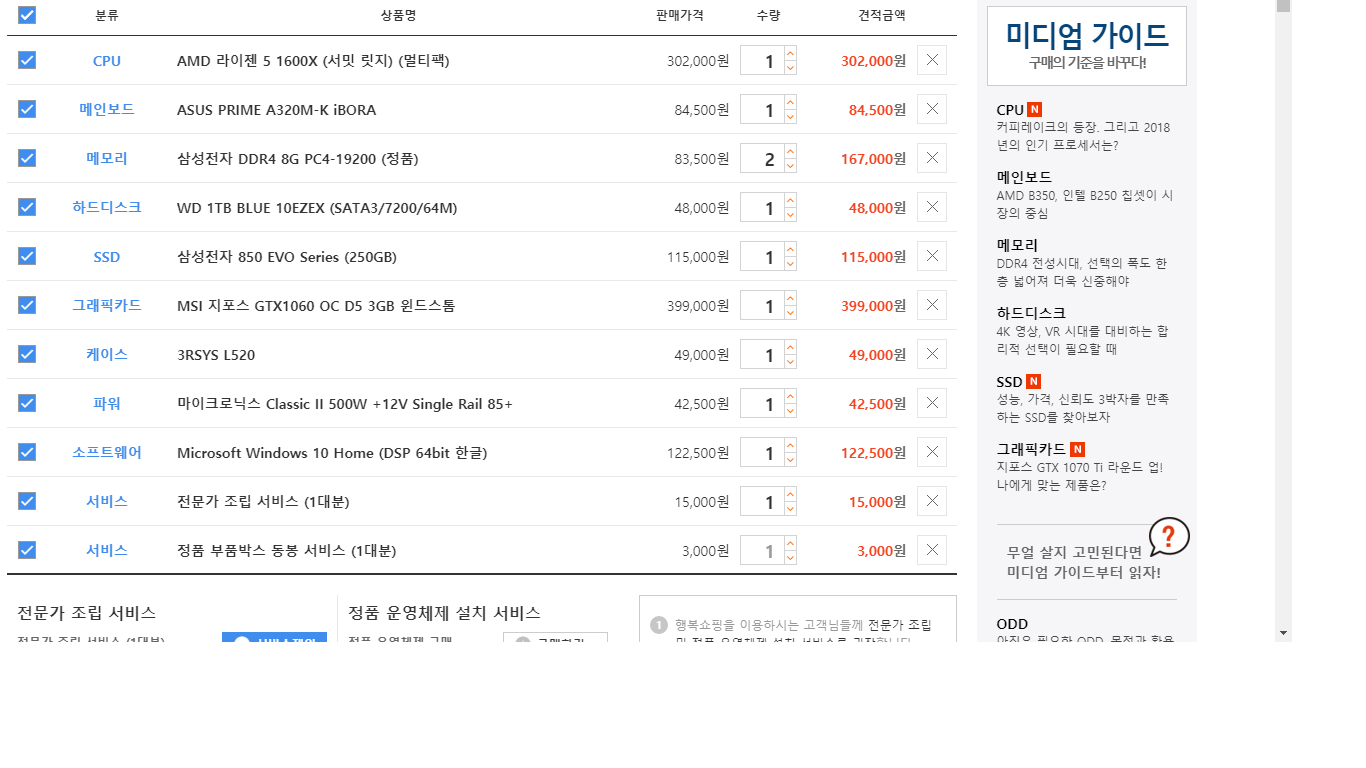Open the 파워 category link

coord(107,403)
